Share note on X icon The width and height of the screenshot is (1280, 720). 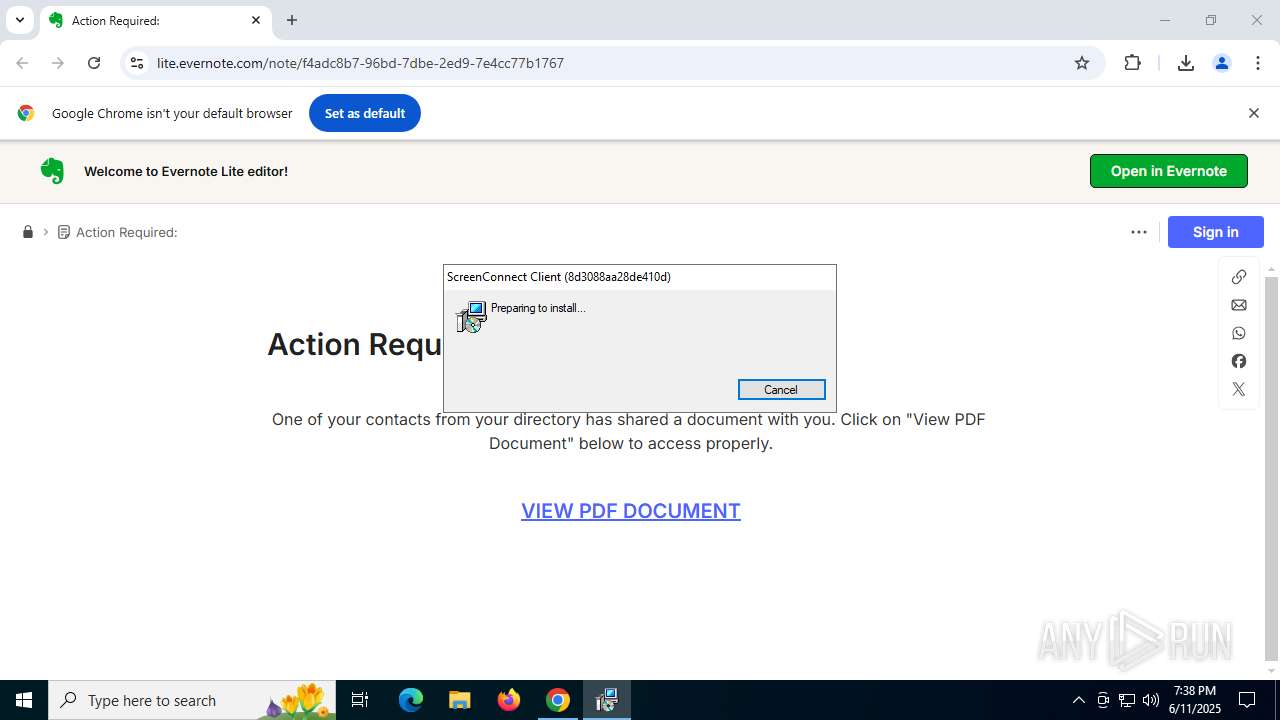tap(1239, 389)
